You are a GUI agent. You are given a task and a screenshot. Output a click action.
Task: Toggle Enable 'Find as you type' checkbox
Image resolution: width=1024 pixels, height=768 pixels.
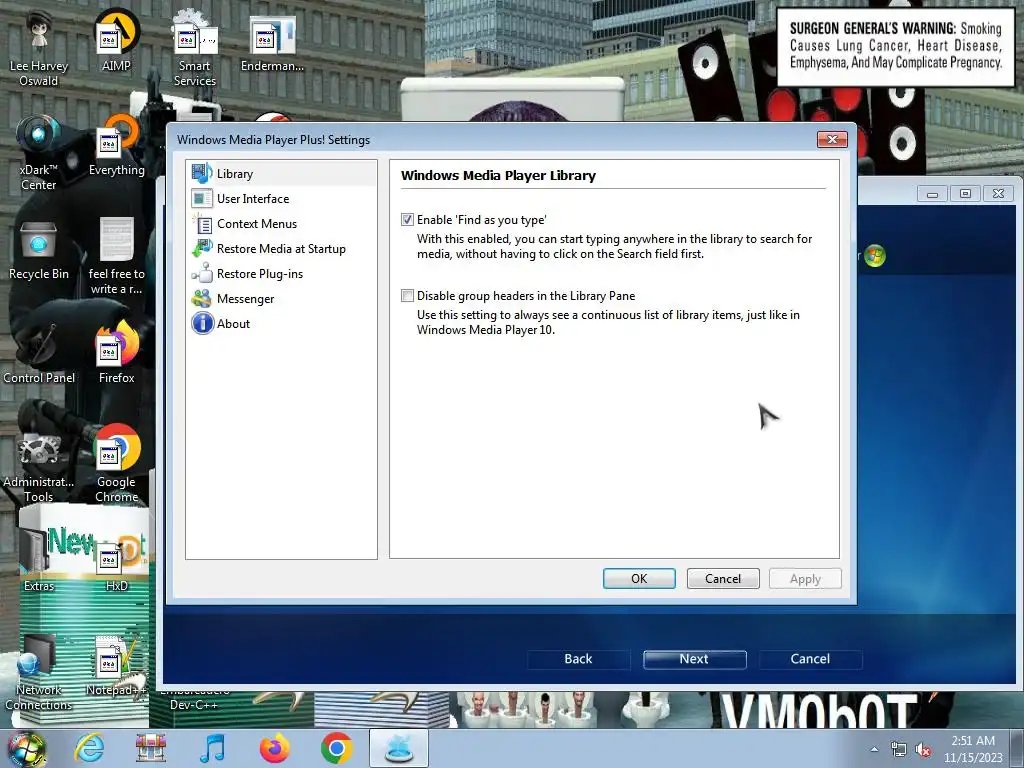408,220
